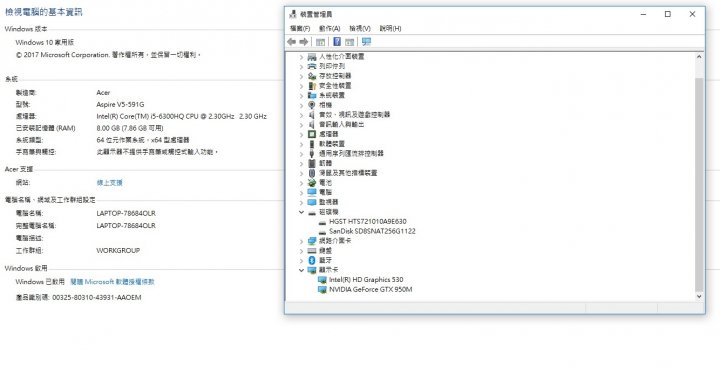The height and width of the screenshot is (372, 720).
Task: Click the Back arrow in Device Manager toolbar
Action: (291, 42)
